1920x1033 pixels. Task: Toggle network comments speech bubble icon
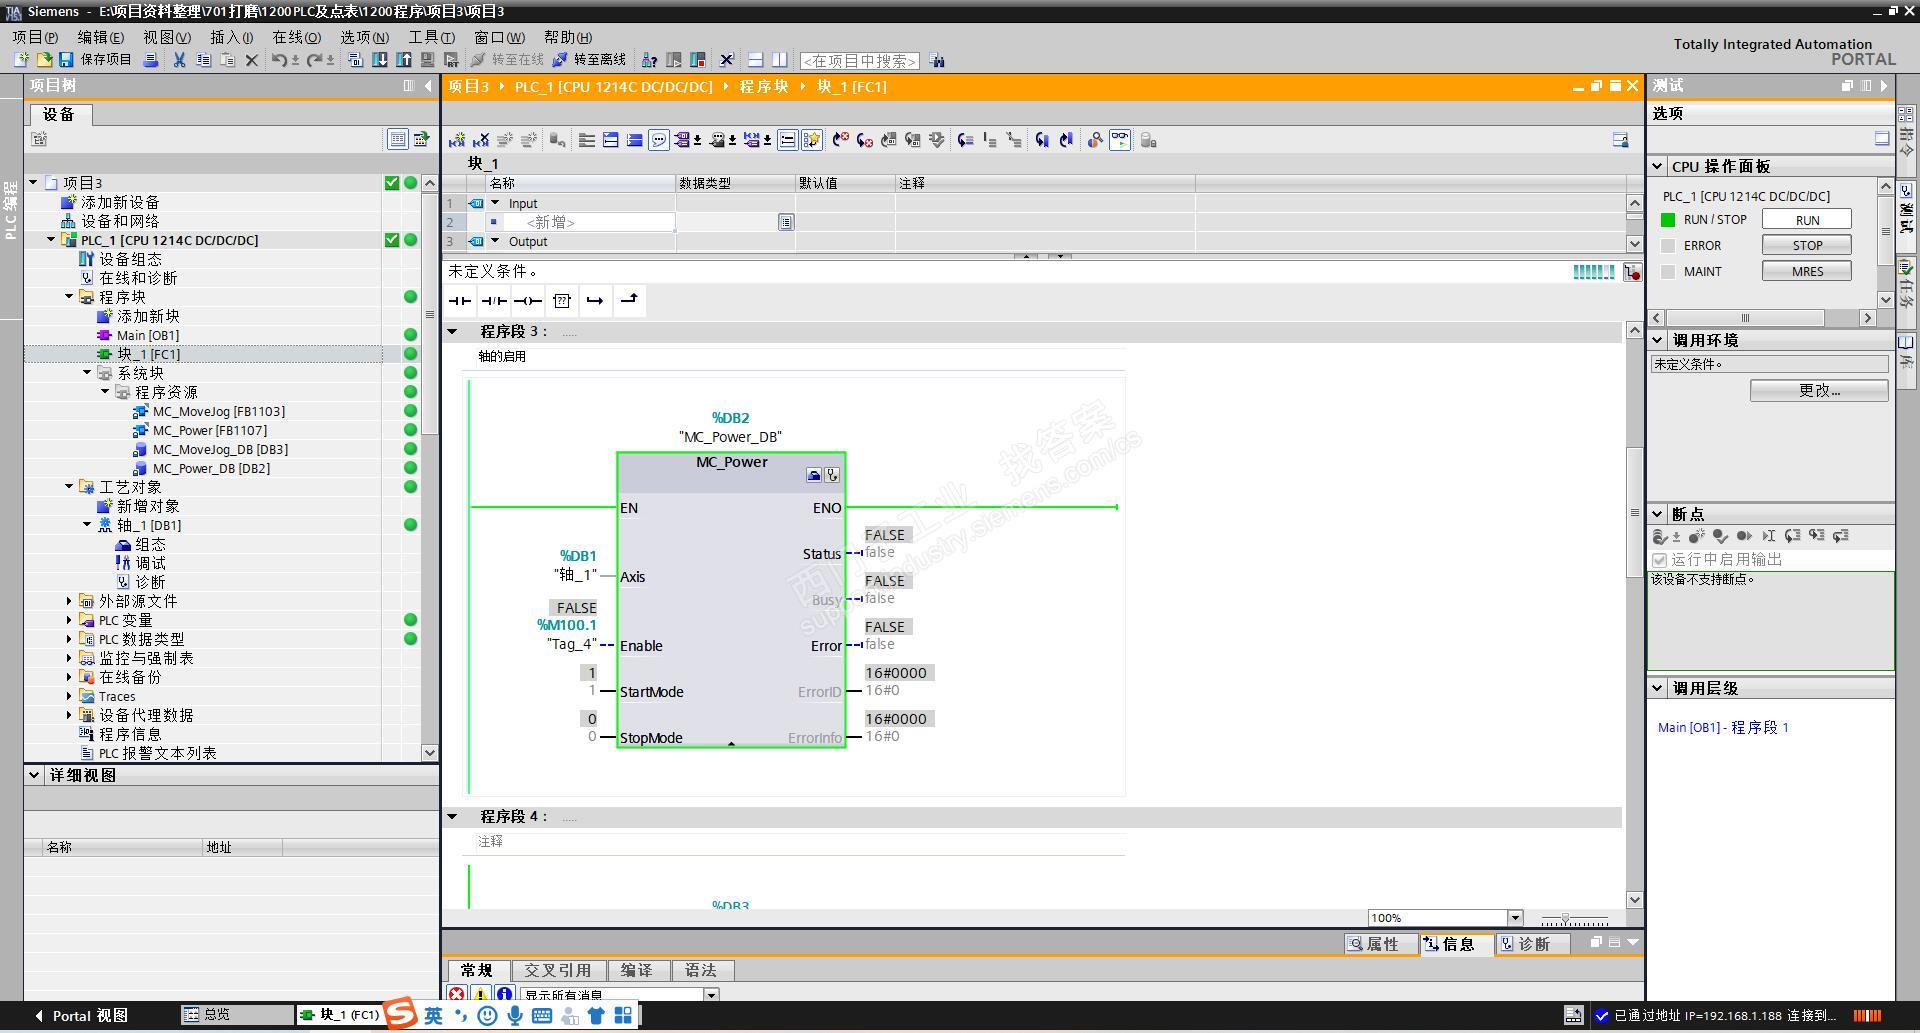click(x=659, y=140)
